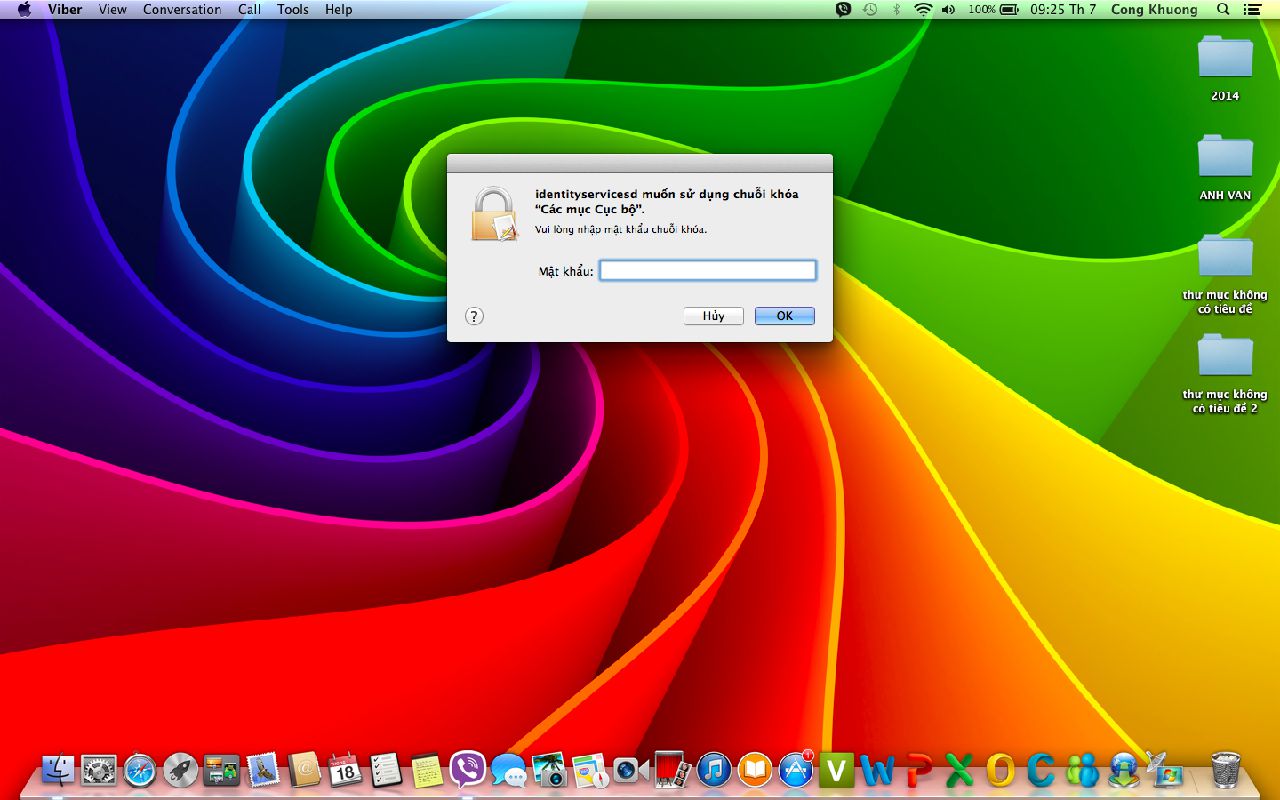1280x800 pixels.
Task: Open the Conversation menu
Action: pyautogui.click(x=181, y=9)
